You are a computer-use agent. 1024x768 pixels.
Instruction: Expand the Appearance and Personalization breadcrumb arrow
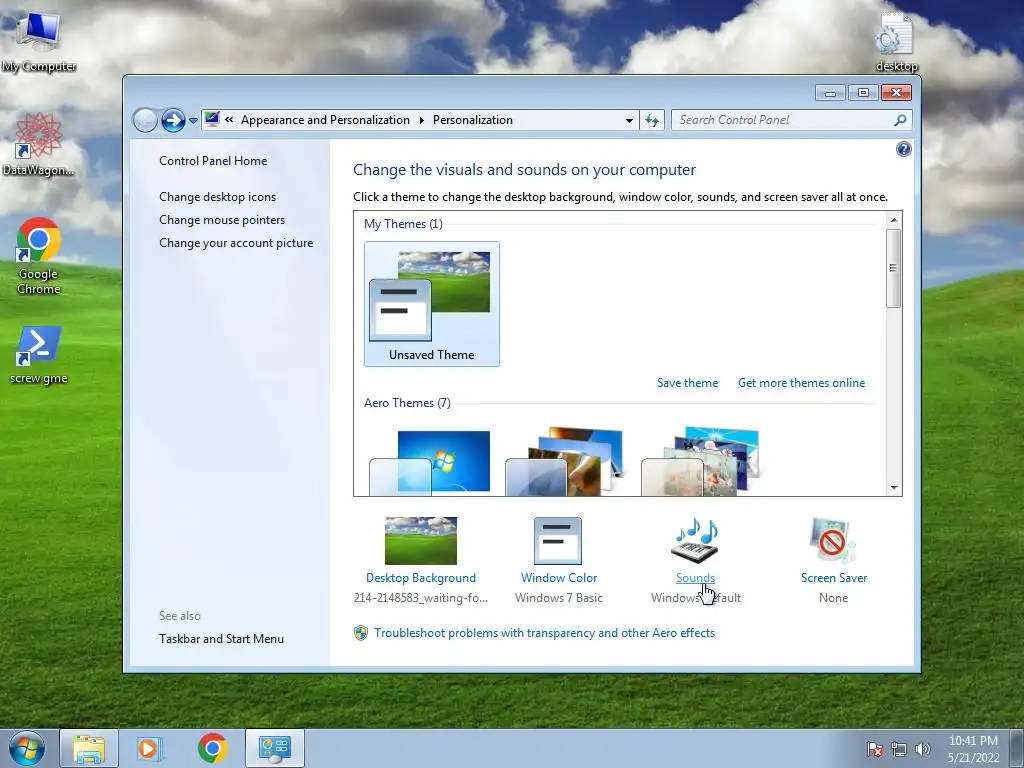pos(421,120)
